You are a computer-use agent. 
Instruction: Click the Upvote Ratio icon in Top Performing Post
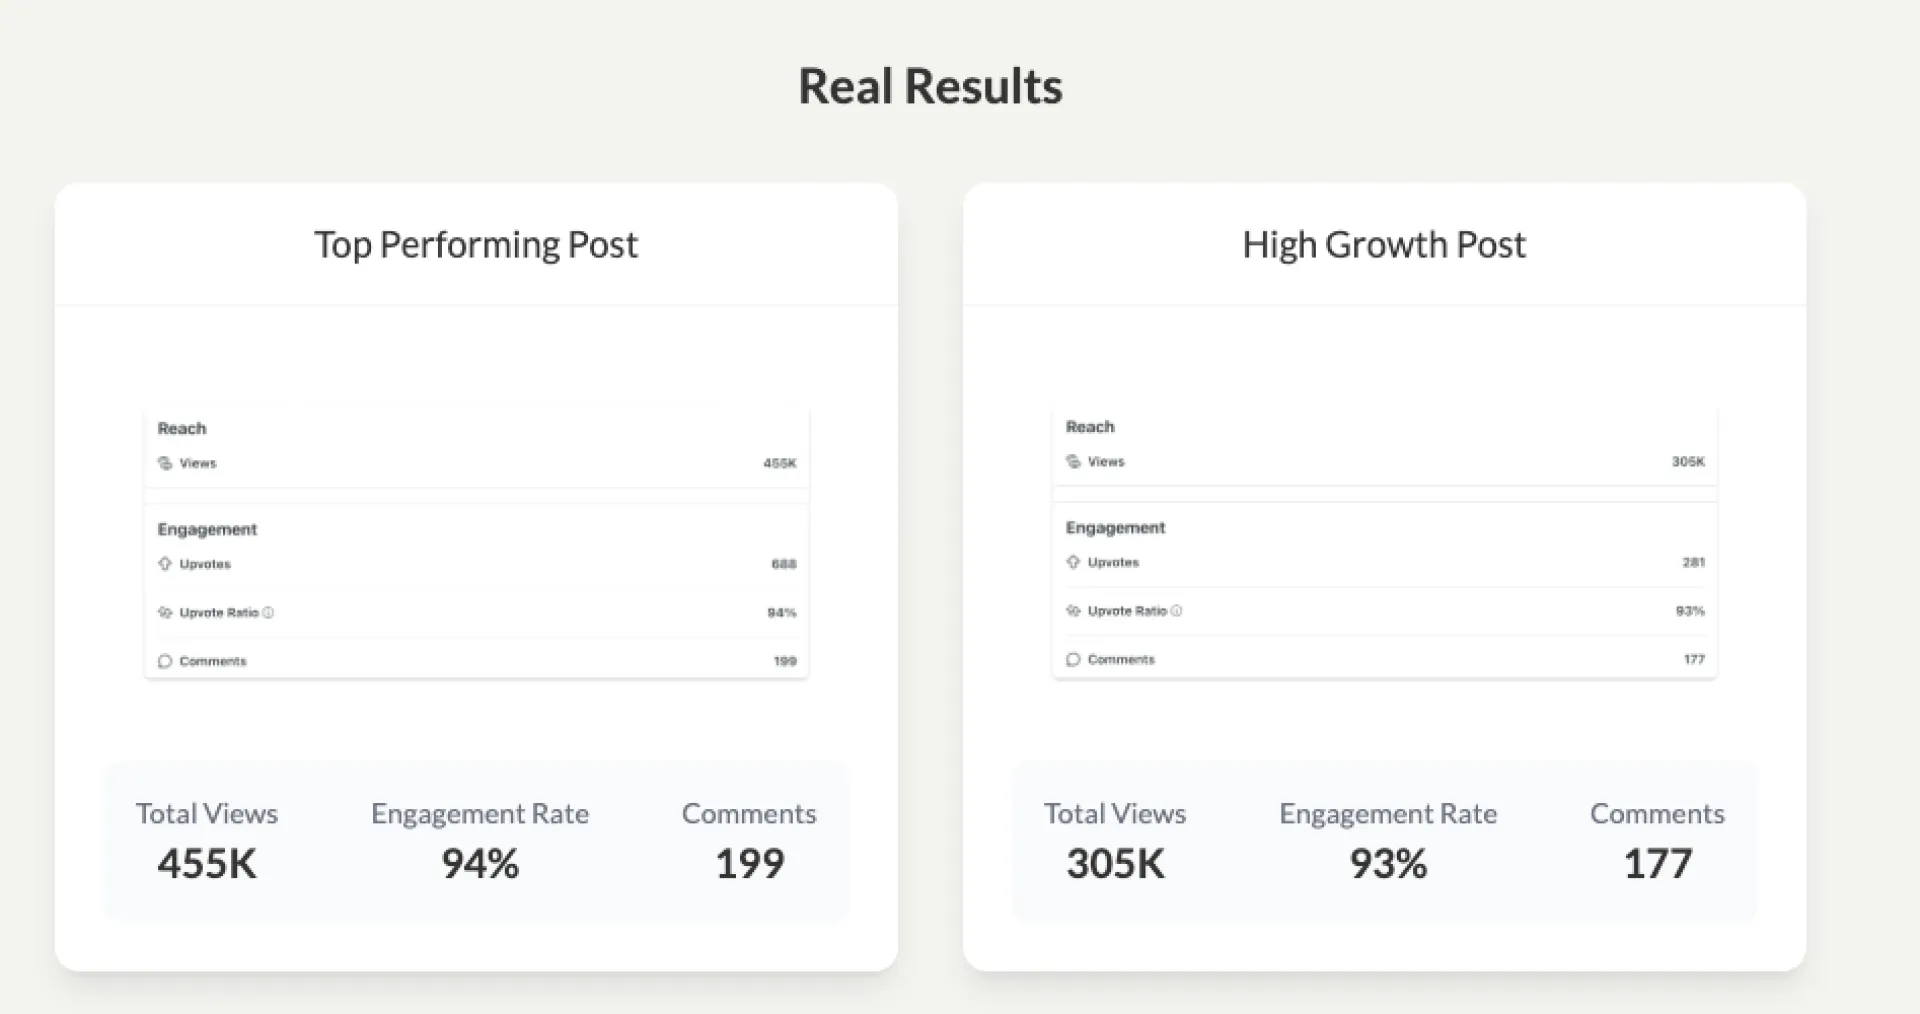pyautogui.click(x=165, y=613)
